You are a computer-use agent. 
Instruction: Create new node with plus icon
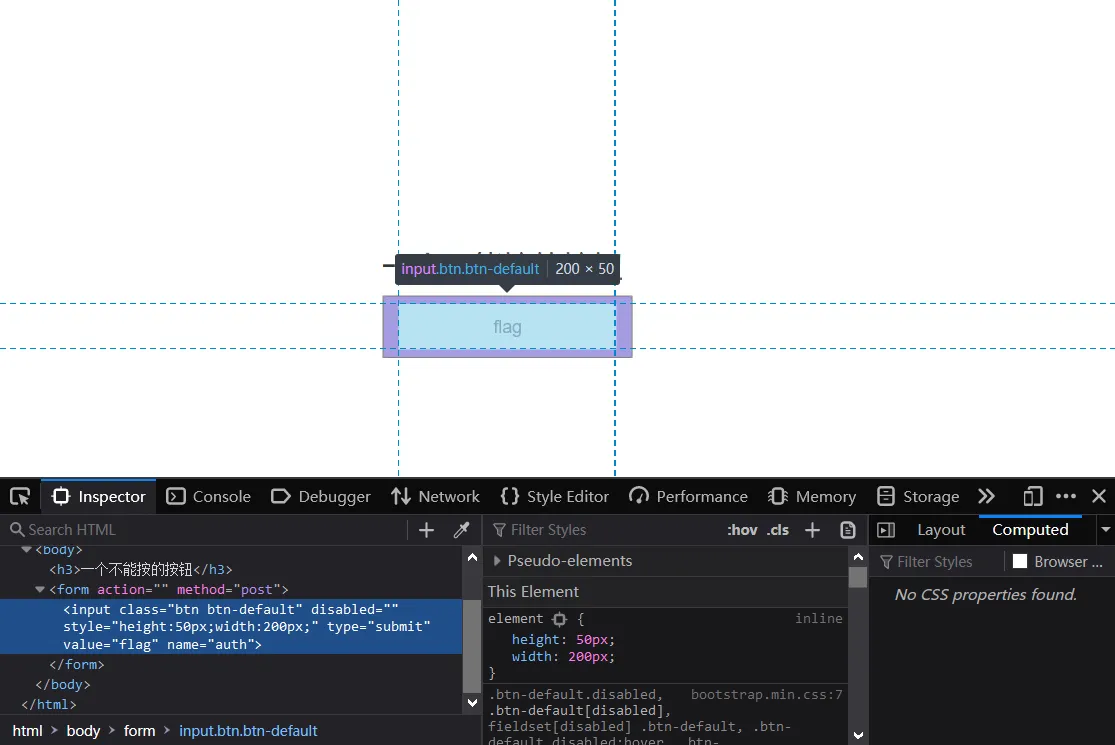(426, 530)
